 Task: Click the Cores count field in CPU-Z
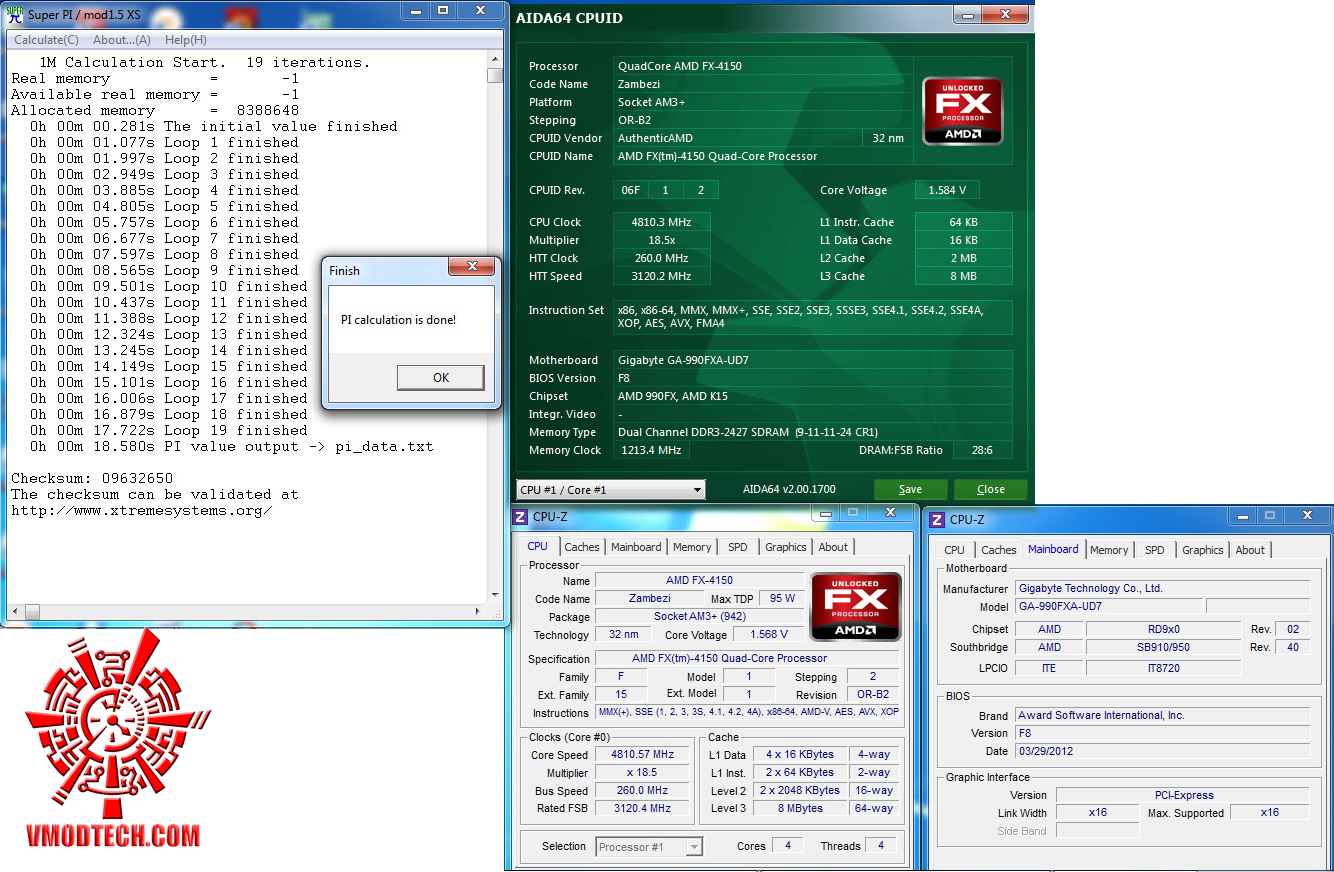tap(787, 846)
